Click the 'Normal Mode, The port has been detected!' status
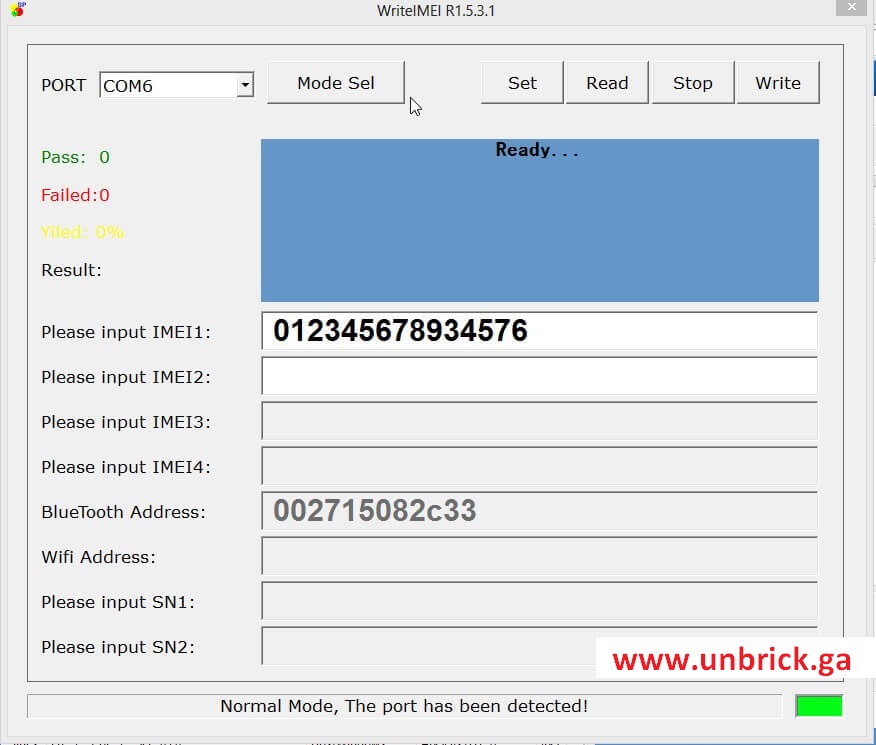The width and height of the screenshot is (876, 745). 404,706
